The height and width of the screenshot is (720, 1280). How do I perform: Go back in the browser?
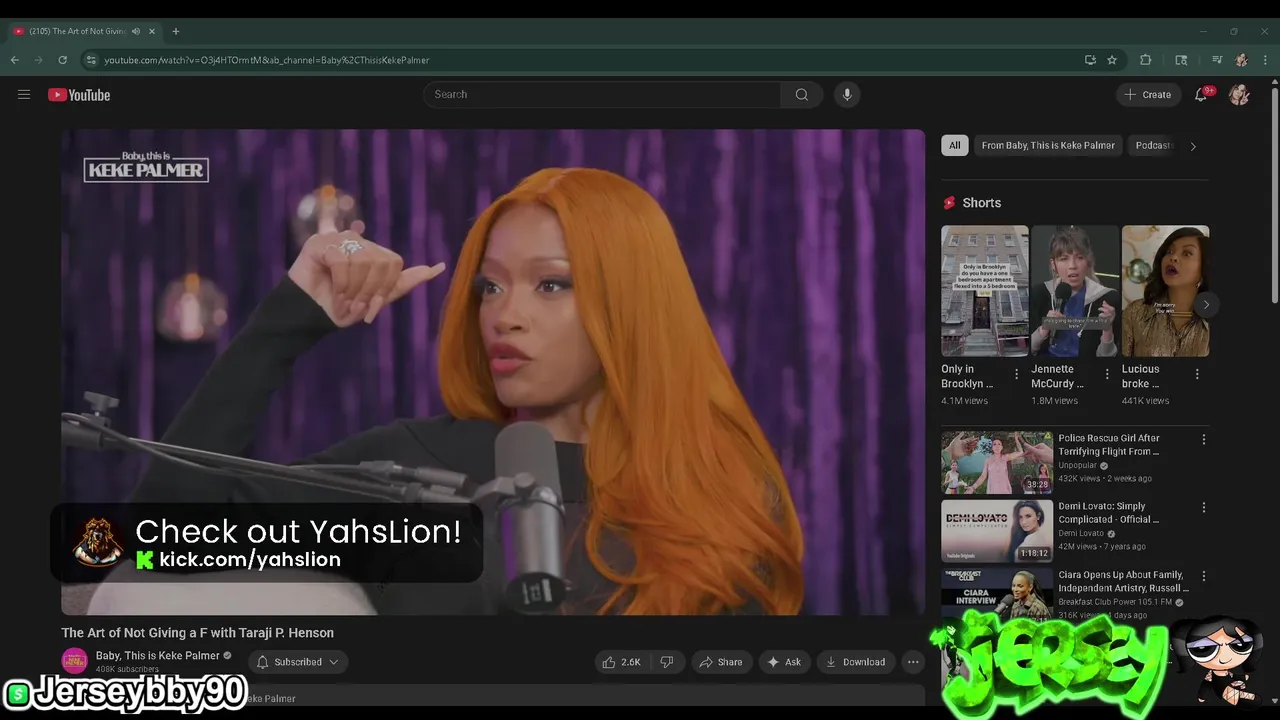[x=15, y=60]
